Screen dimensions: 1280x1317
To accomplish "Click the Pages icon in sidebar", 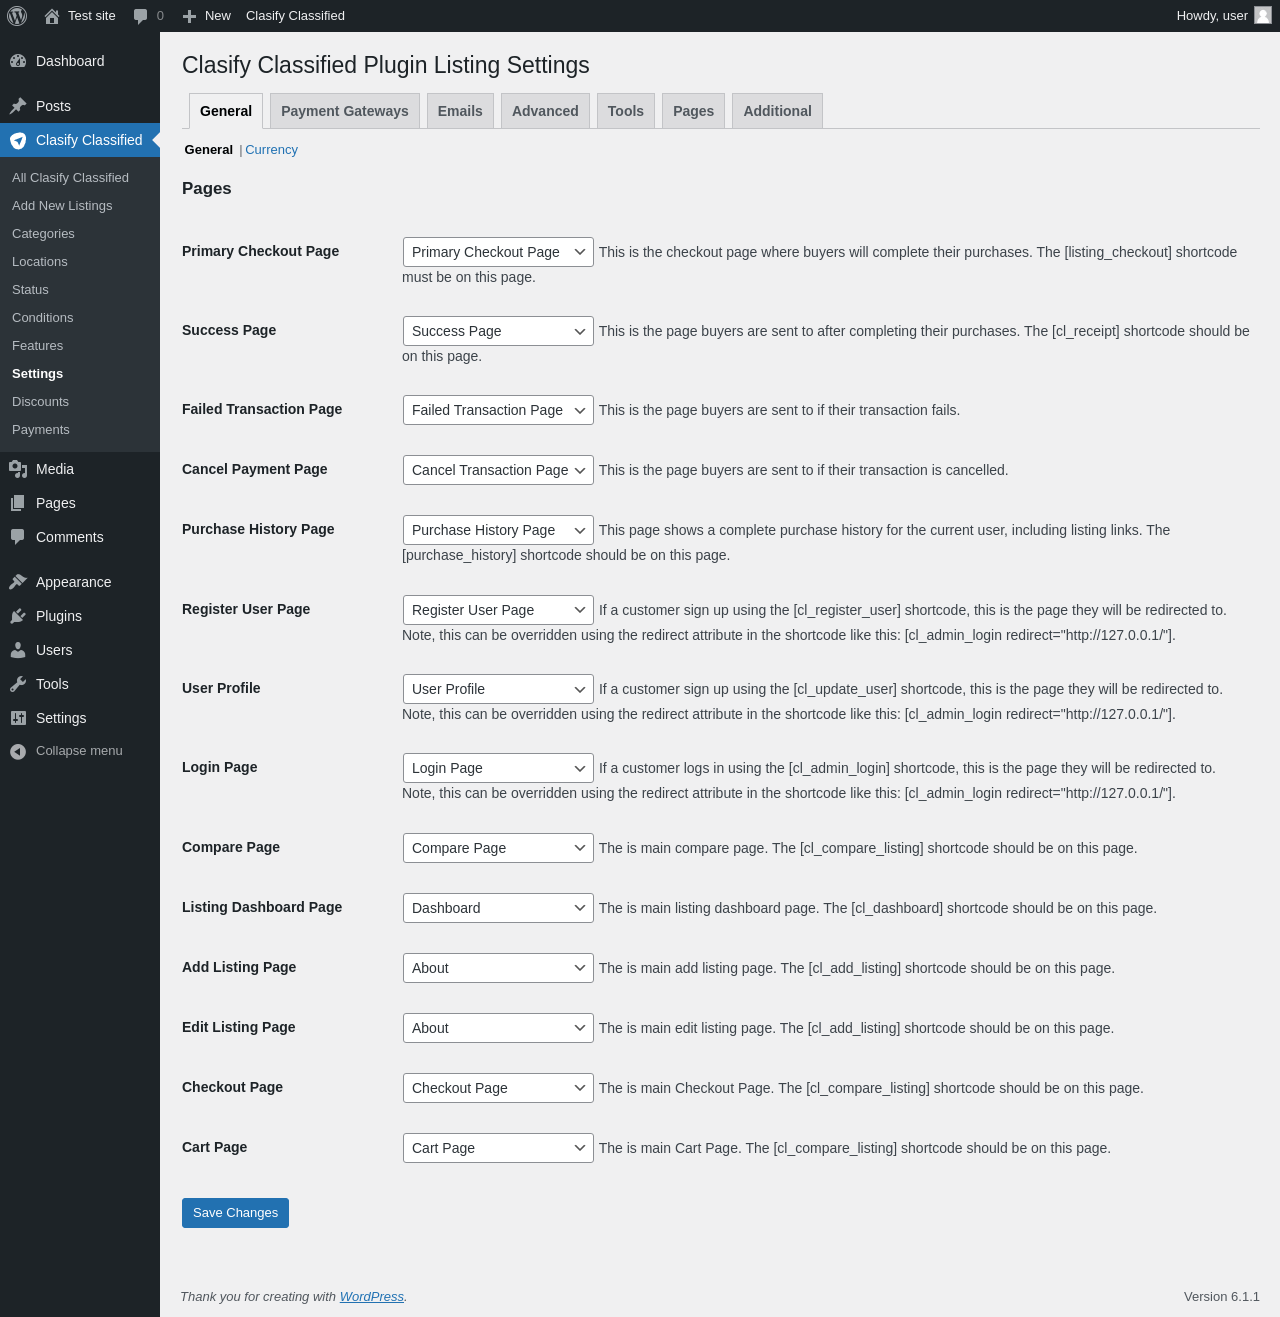I will [18, 503].
